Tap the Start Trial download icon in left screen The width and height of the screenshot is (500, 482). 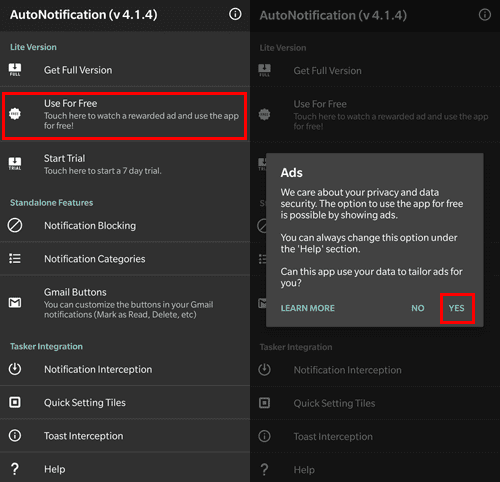pos(15,164)
